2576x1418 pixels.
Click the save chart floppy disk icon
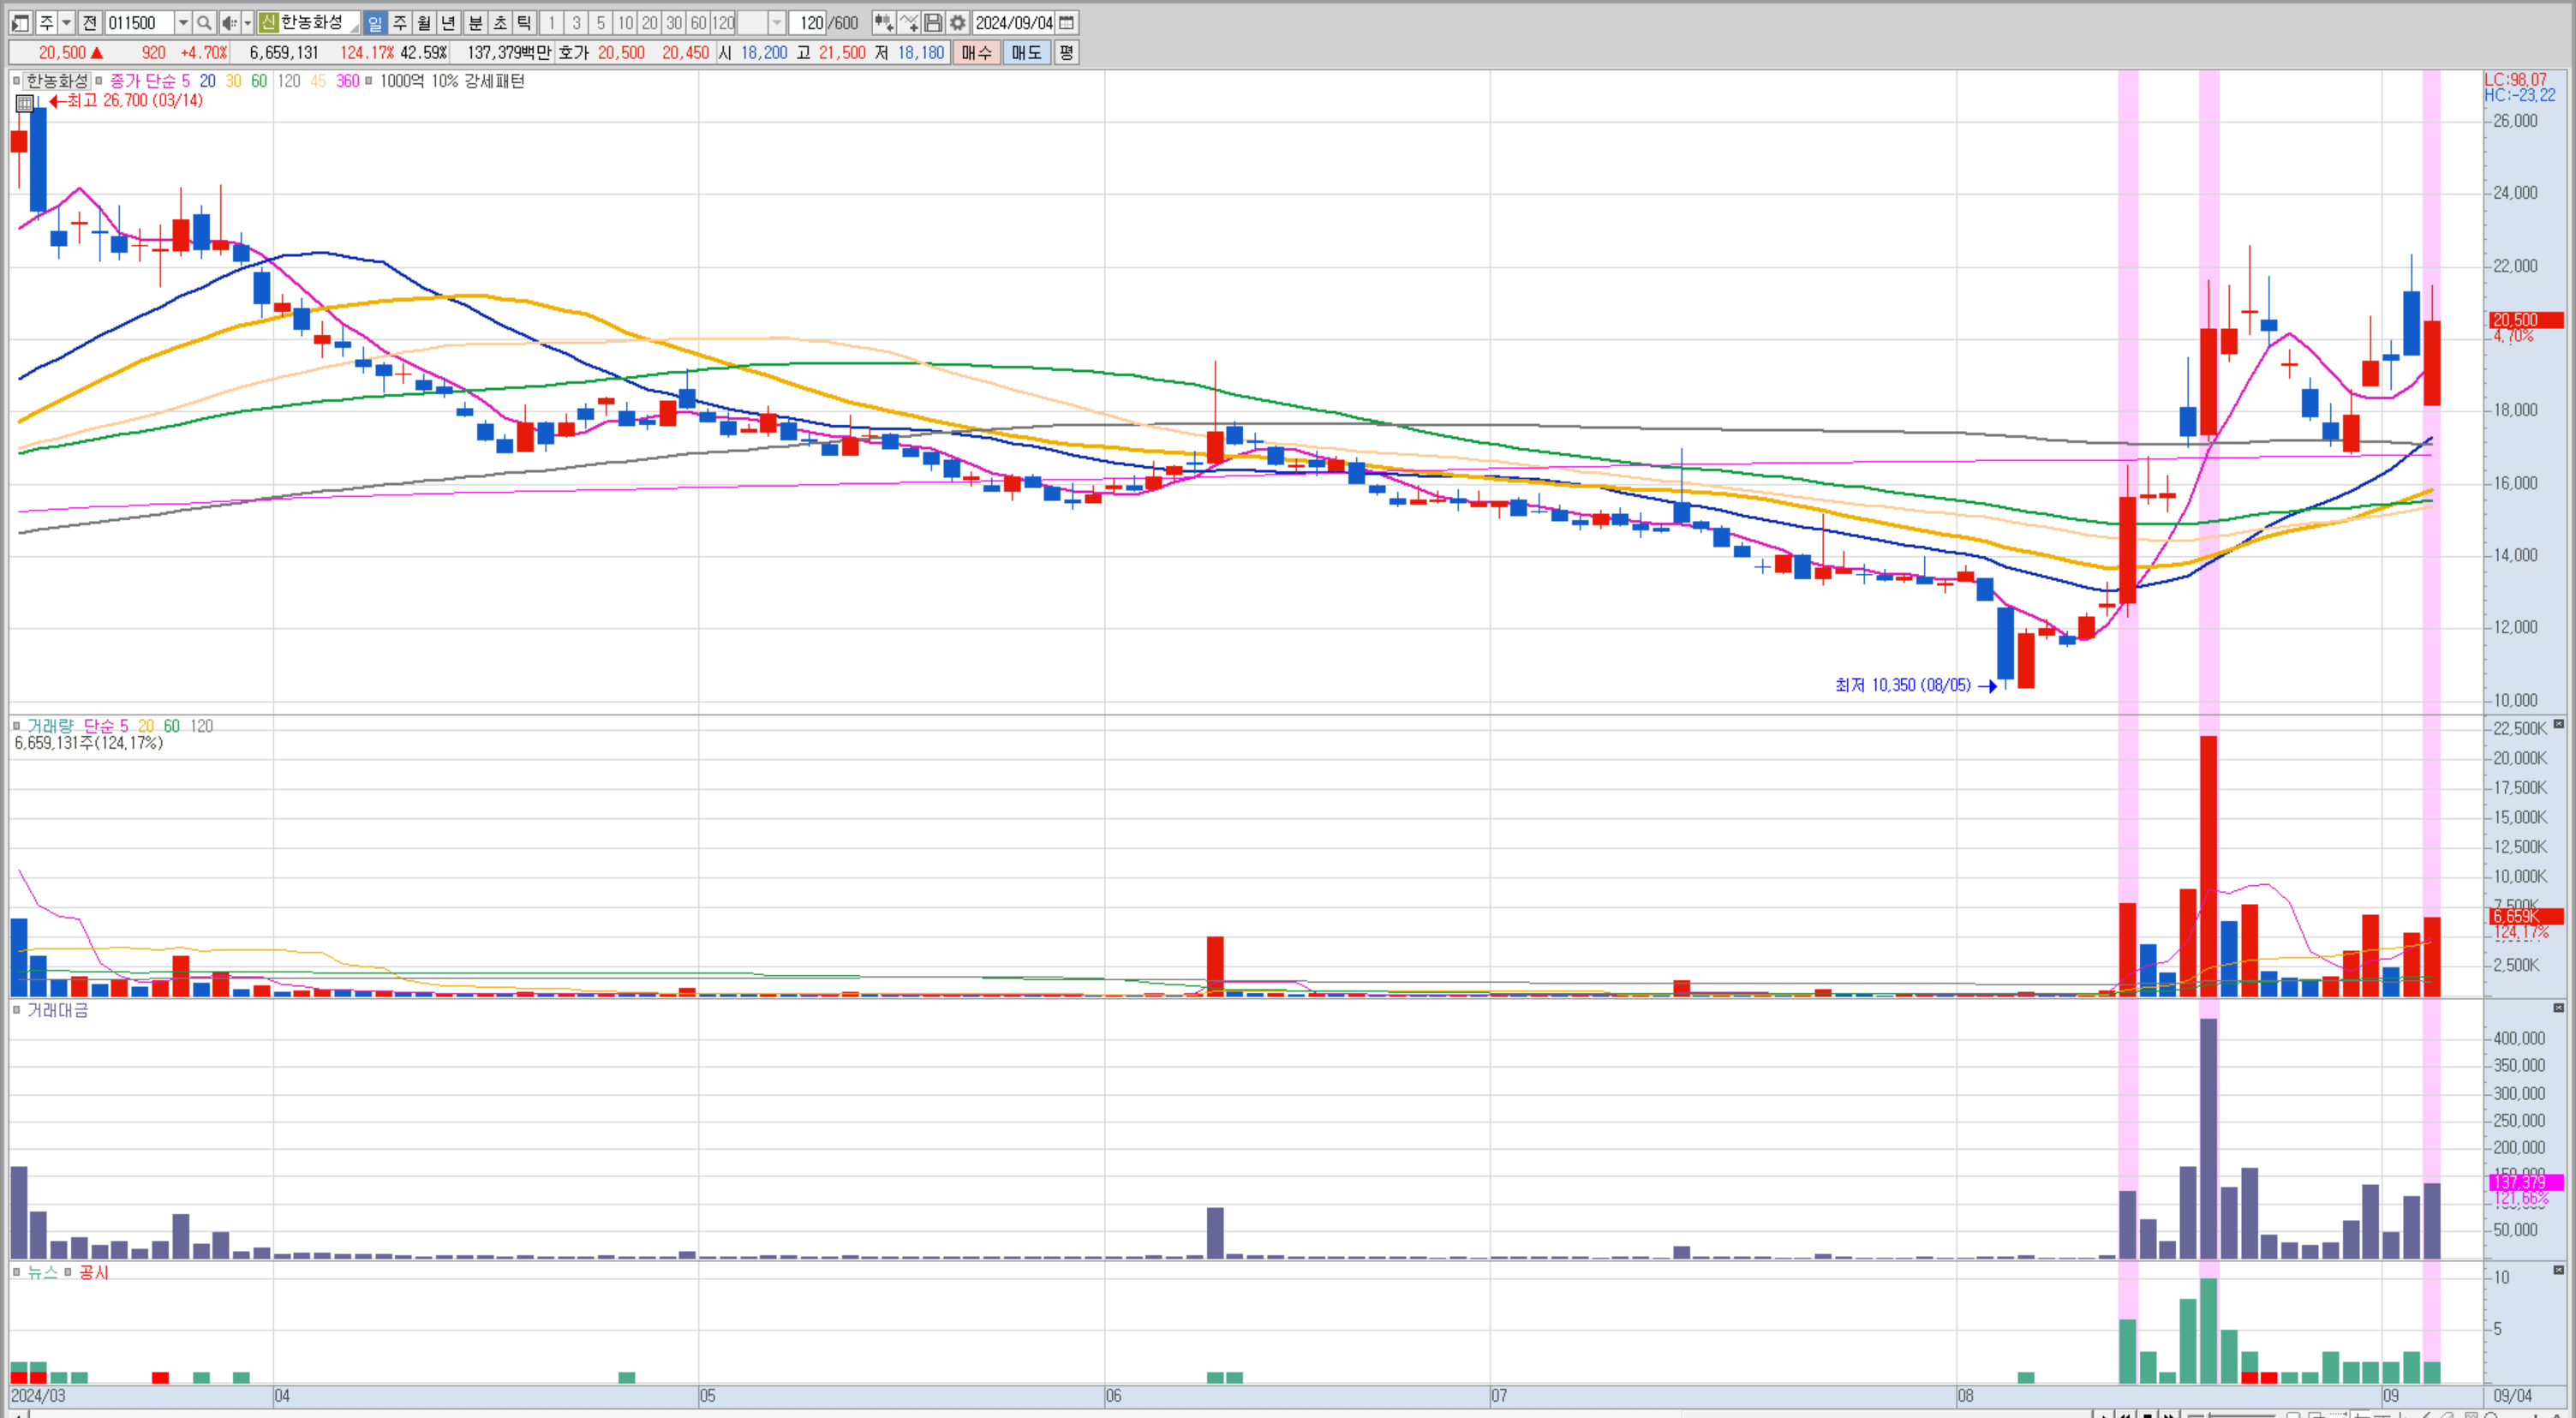point(932,23)
